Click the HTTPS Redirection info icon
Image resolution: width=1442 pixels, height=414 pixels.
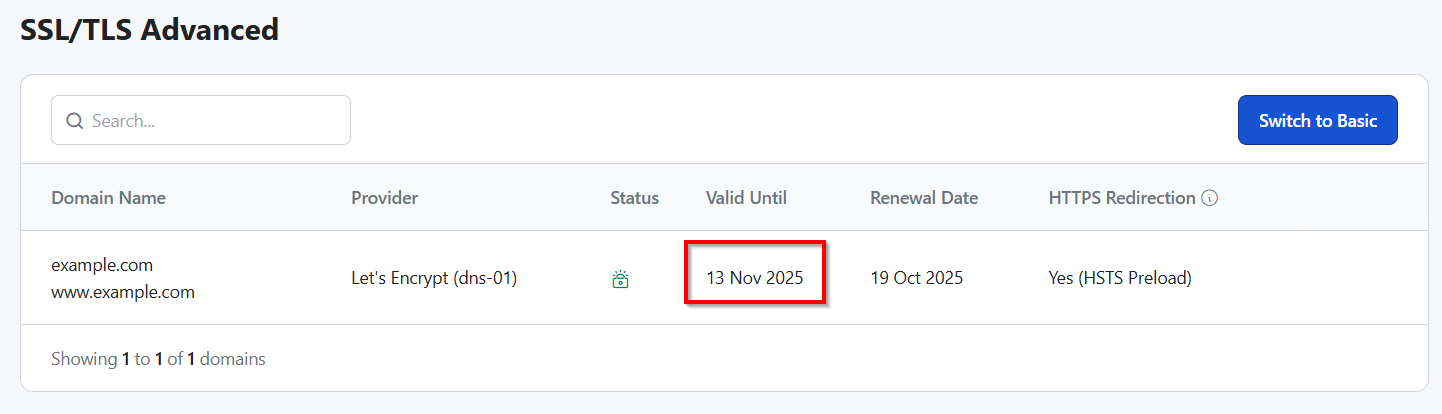pyautogui.click(x=1210, y=198)
